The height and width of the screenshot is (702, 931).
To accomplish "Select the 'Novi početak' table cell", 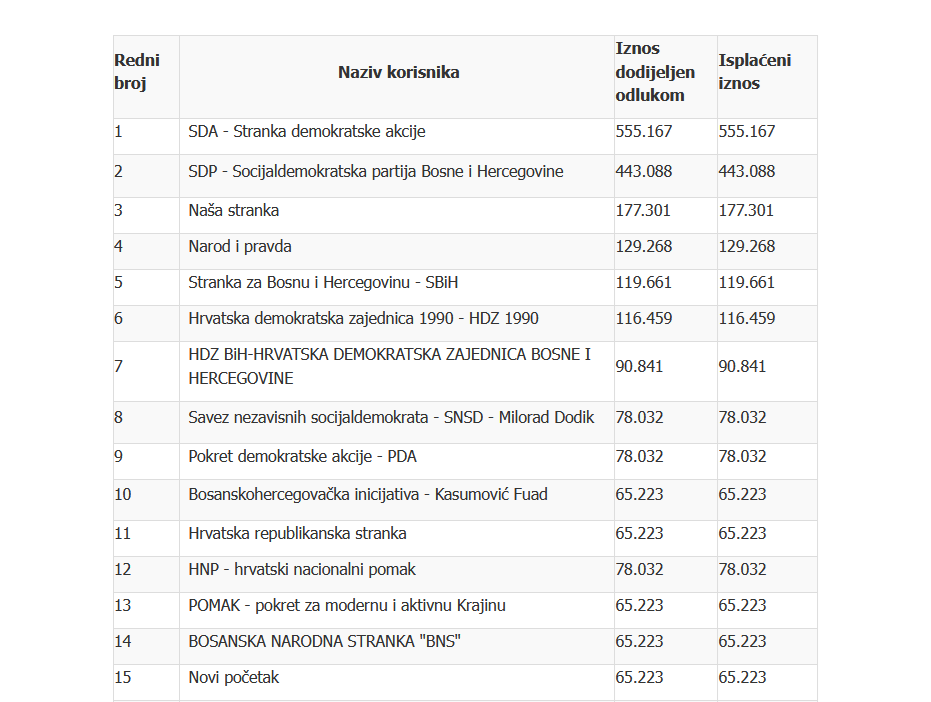I will [x=397, y=683].
